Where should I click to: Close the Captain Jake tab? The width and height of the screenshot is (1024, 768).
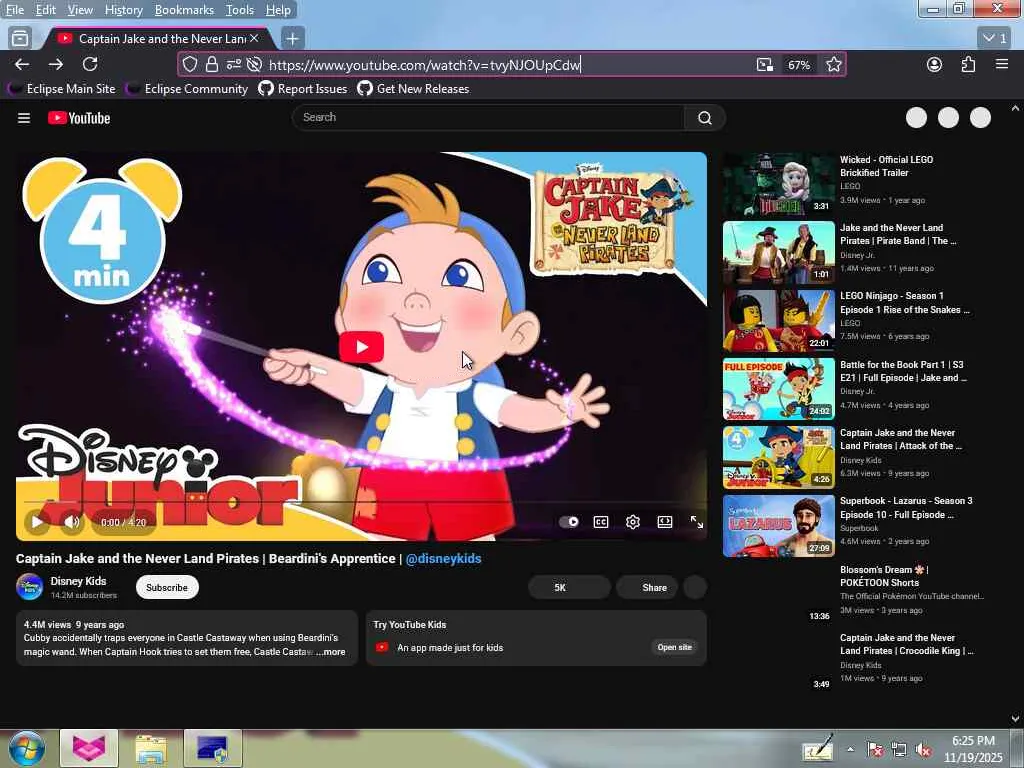click(254, 39)
